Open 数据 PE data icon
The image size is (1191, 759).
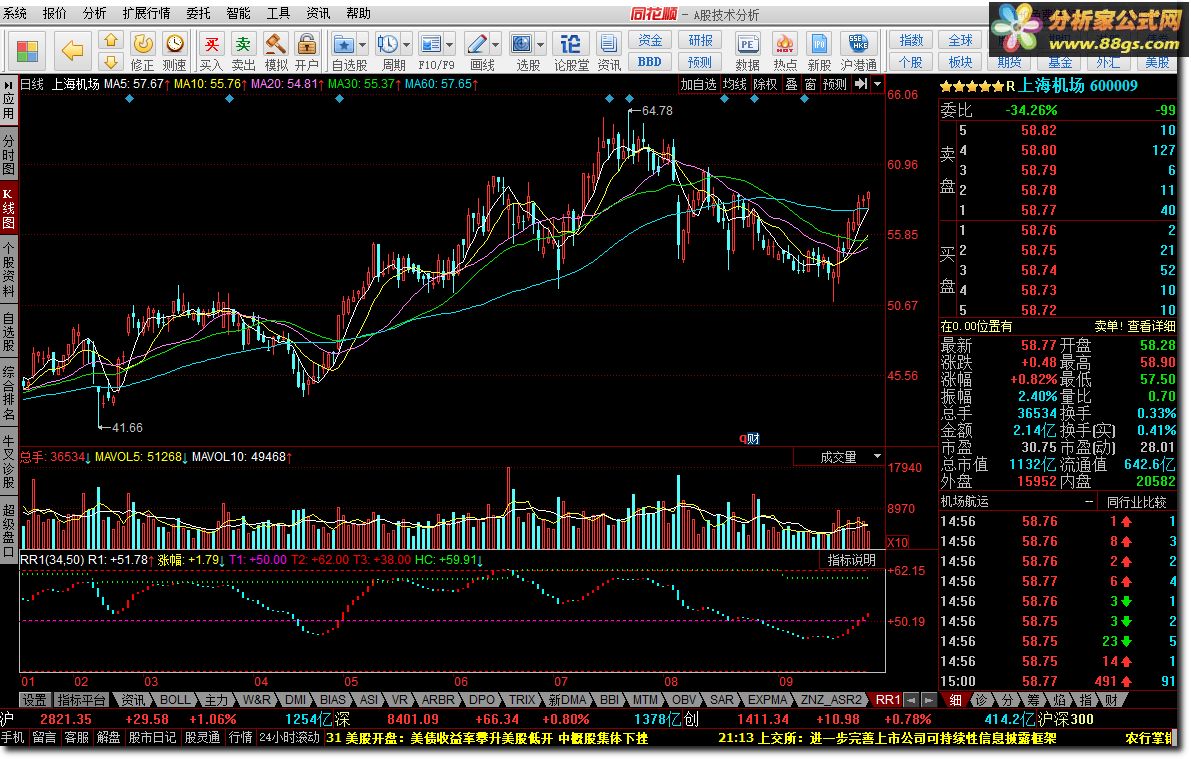point(748,51)
